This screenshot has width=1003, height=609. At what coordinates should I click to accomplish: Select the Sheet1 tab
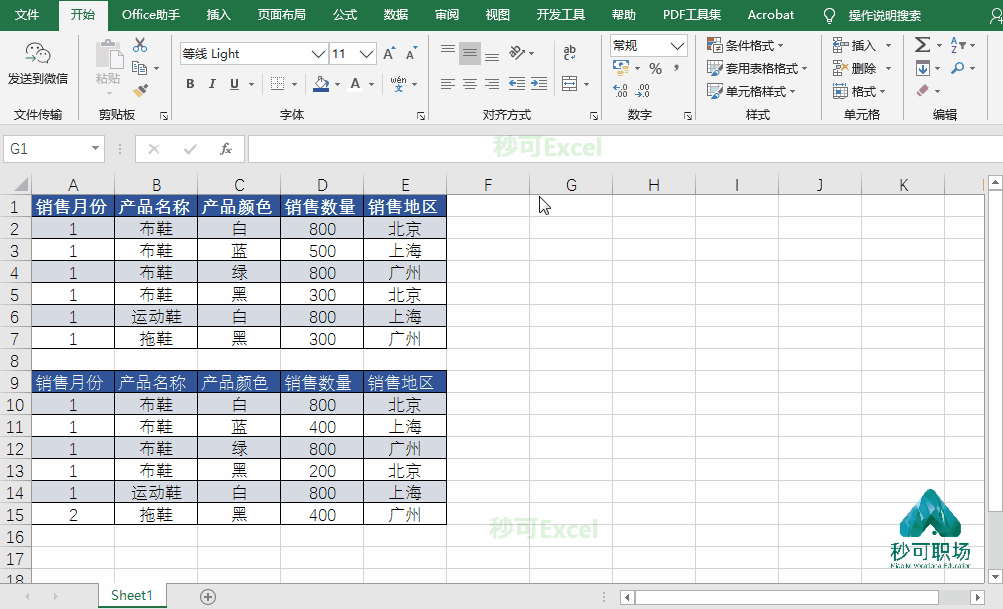(132, 596)
